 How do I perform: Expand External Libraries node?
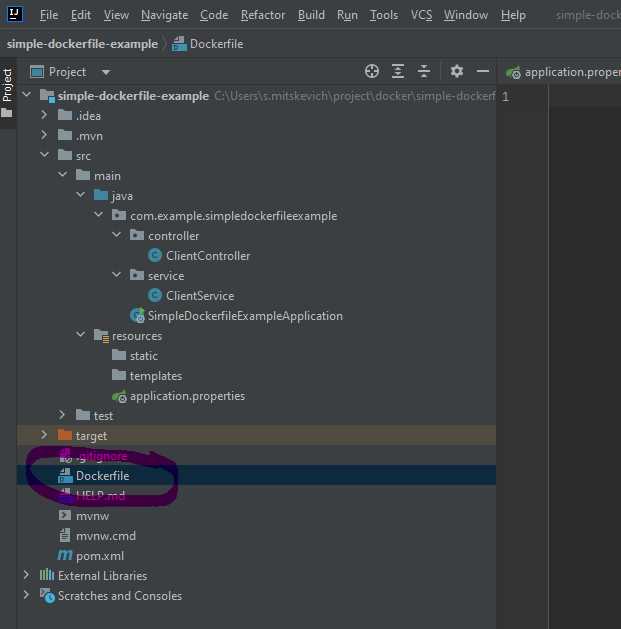26,575
